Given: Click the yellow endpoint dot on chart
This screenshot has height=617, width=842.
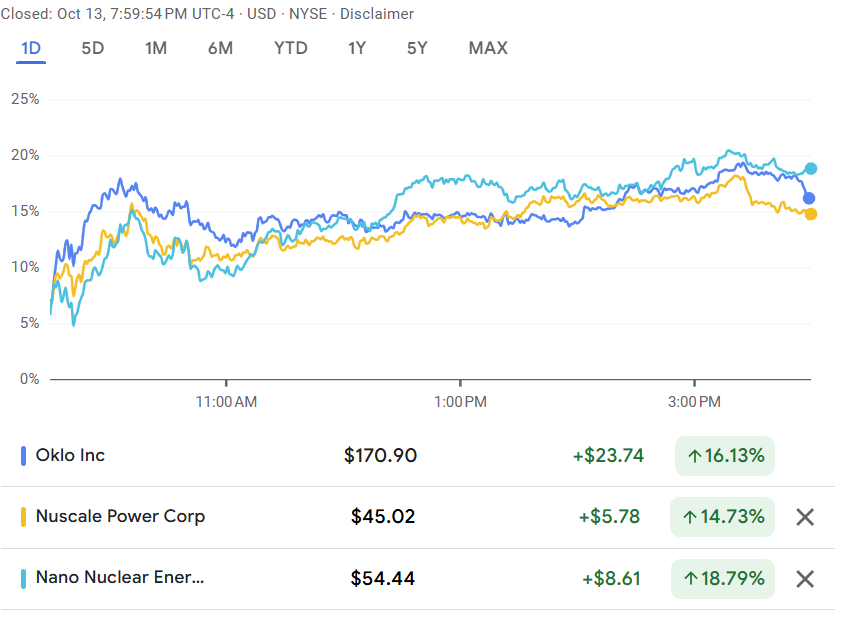Looking at the screenshot, I should [x=810, y=214].
